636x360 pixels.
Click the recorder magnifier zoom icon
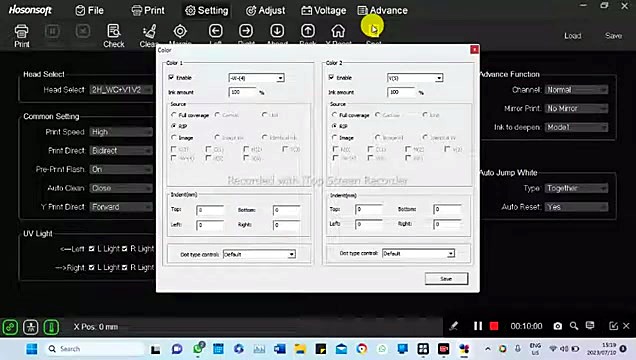574,326
